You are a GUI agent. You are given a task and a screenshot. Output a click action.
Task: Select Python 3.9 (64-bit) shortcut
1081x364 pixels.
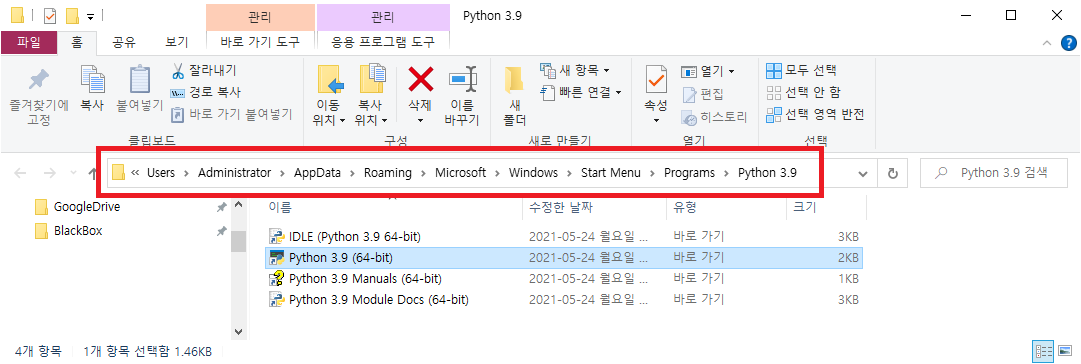pos(564,258)
